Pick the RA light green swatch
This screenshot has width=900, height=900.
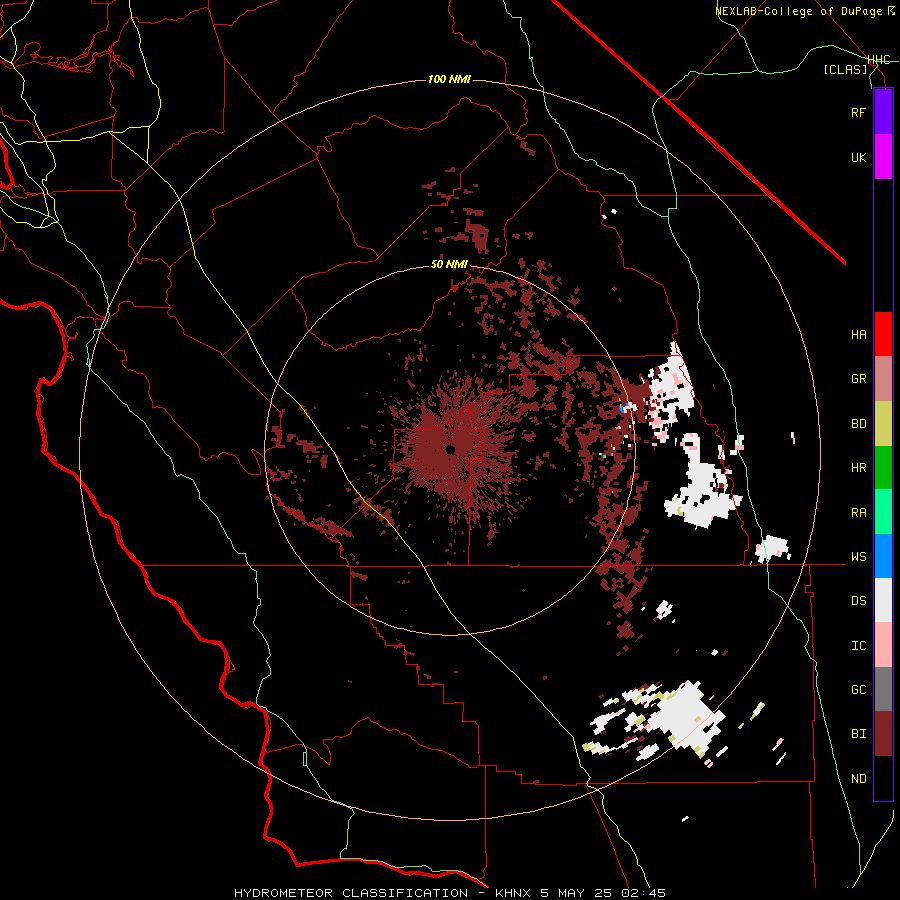click(883, 512)
